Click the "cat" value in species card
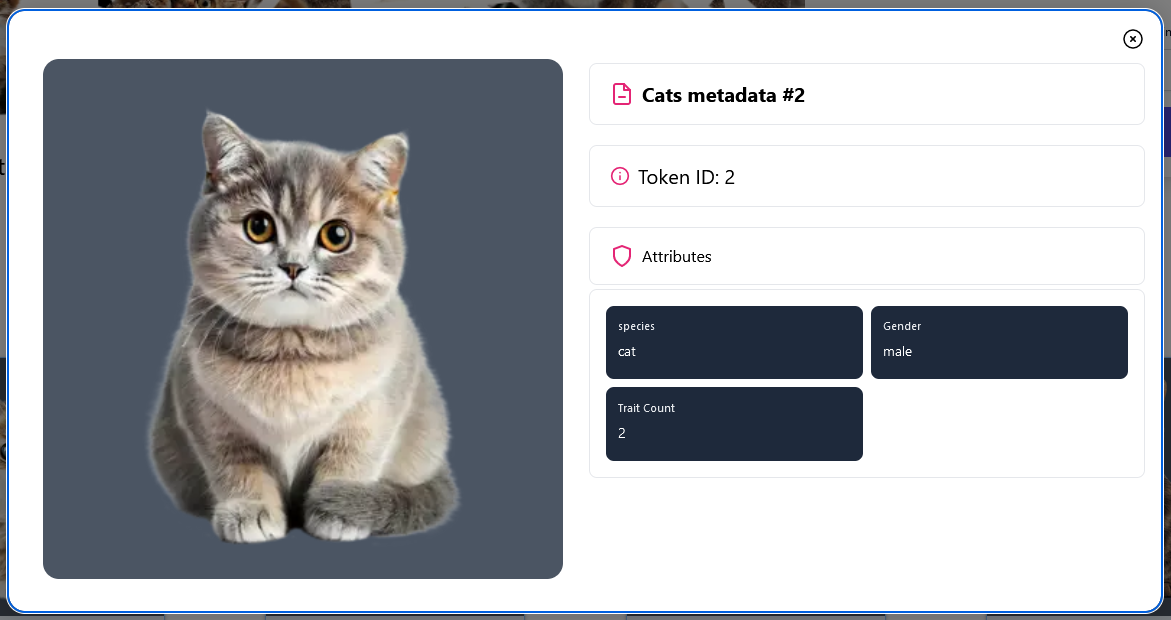The height and width of the screenshot is (620, 1171). click(627, 352)
